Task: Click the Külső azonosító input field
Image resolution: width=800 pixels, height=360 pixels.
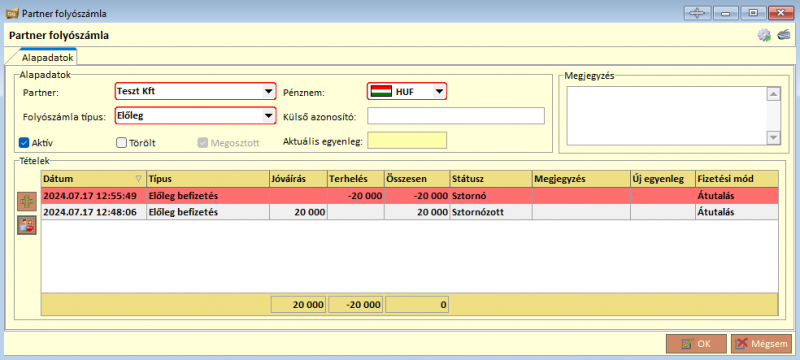Action: click(x=456, y=116)
